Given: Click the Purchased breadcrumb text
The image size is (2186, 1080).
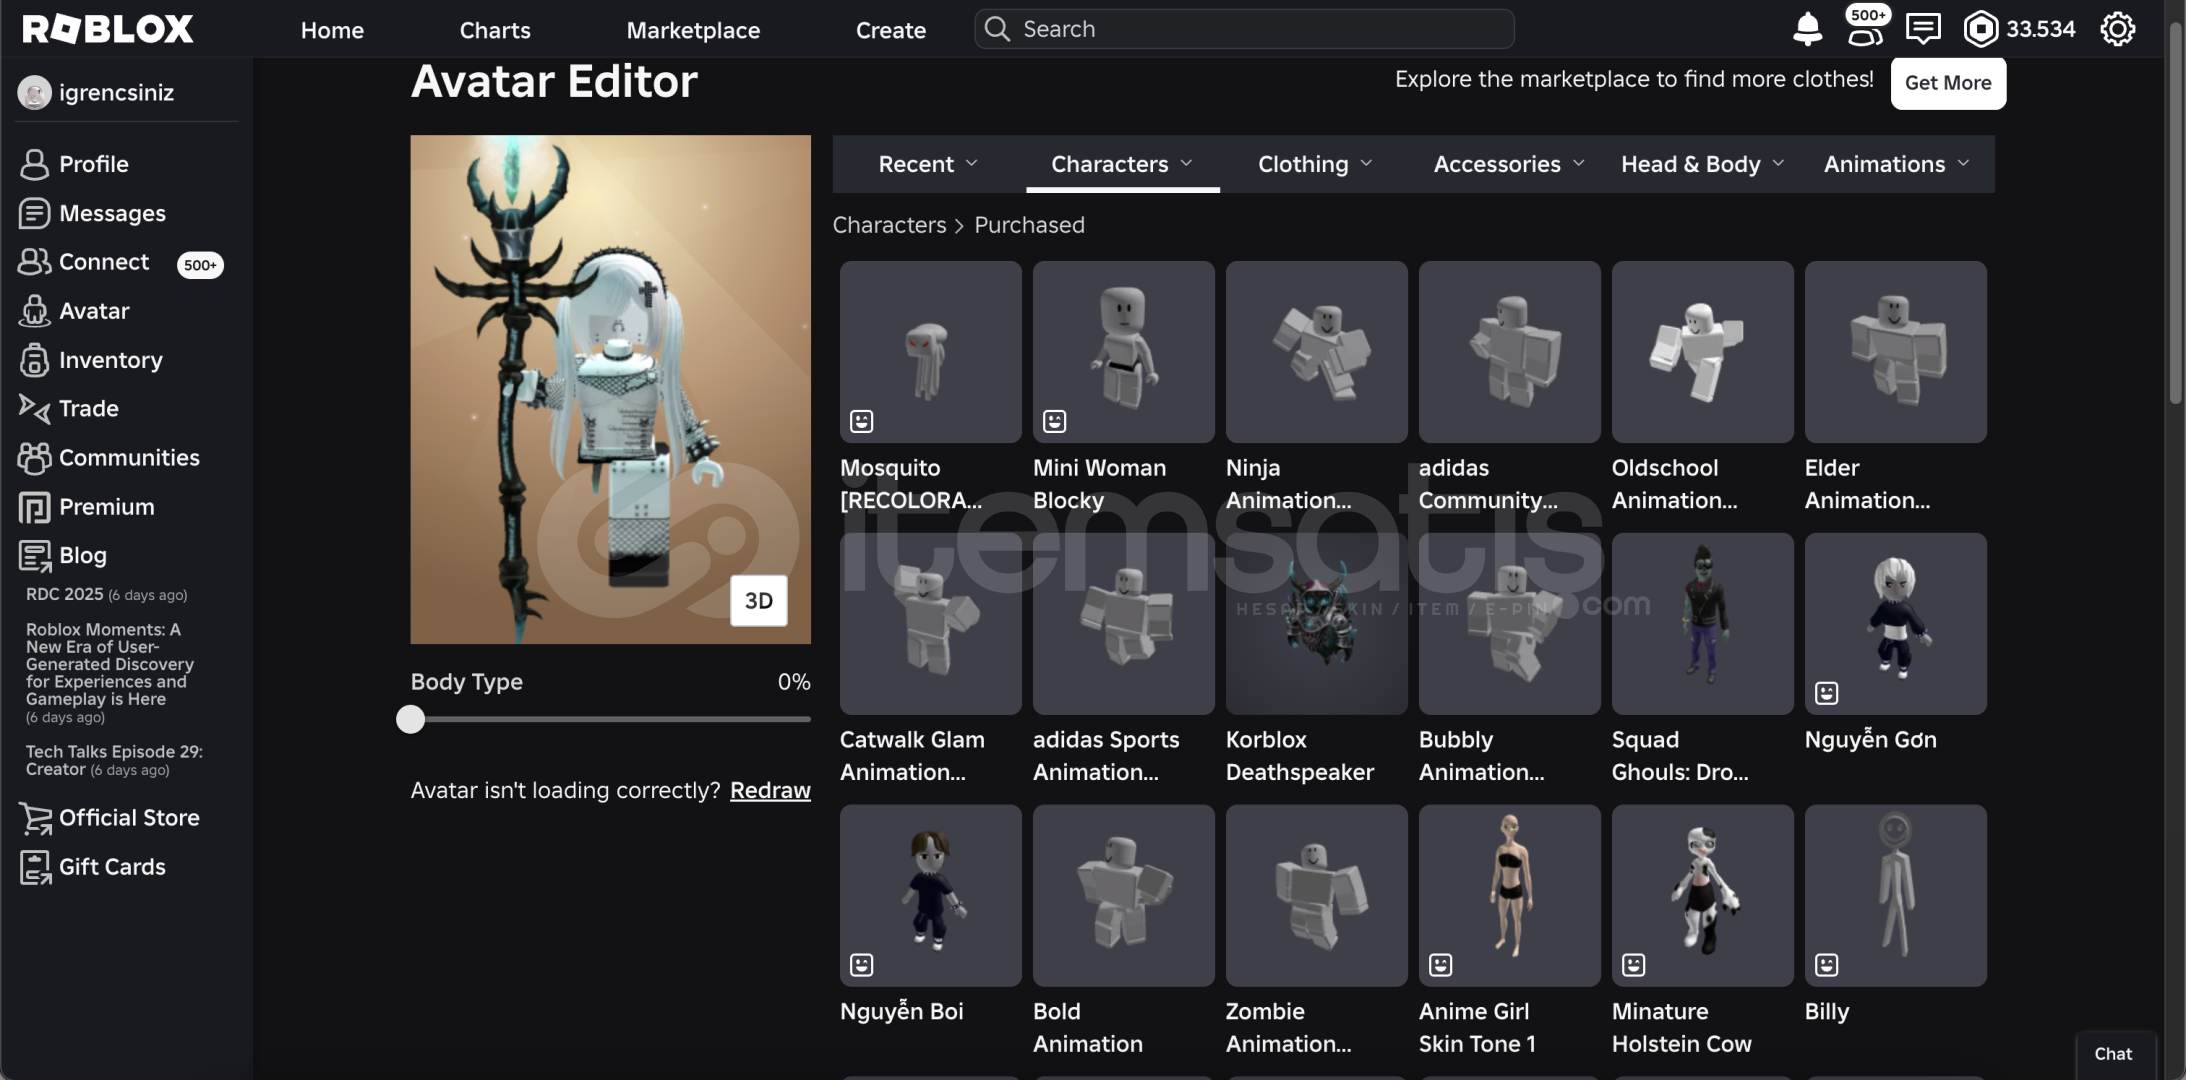Looking at the screenshot, I should tap(1029, 225).
